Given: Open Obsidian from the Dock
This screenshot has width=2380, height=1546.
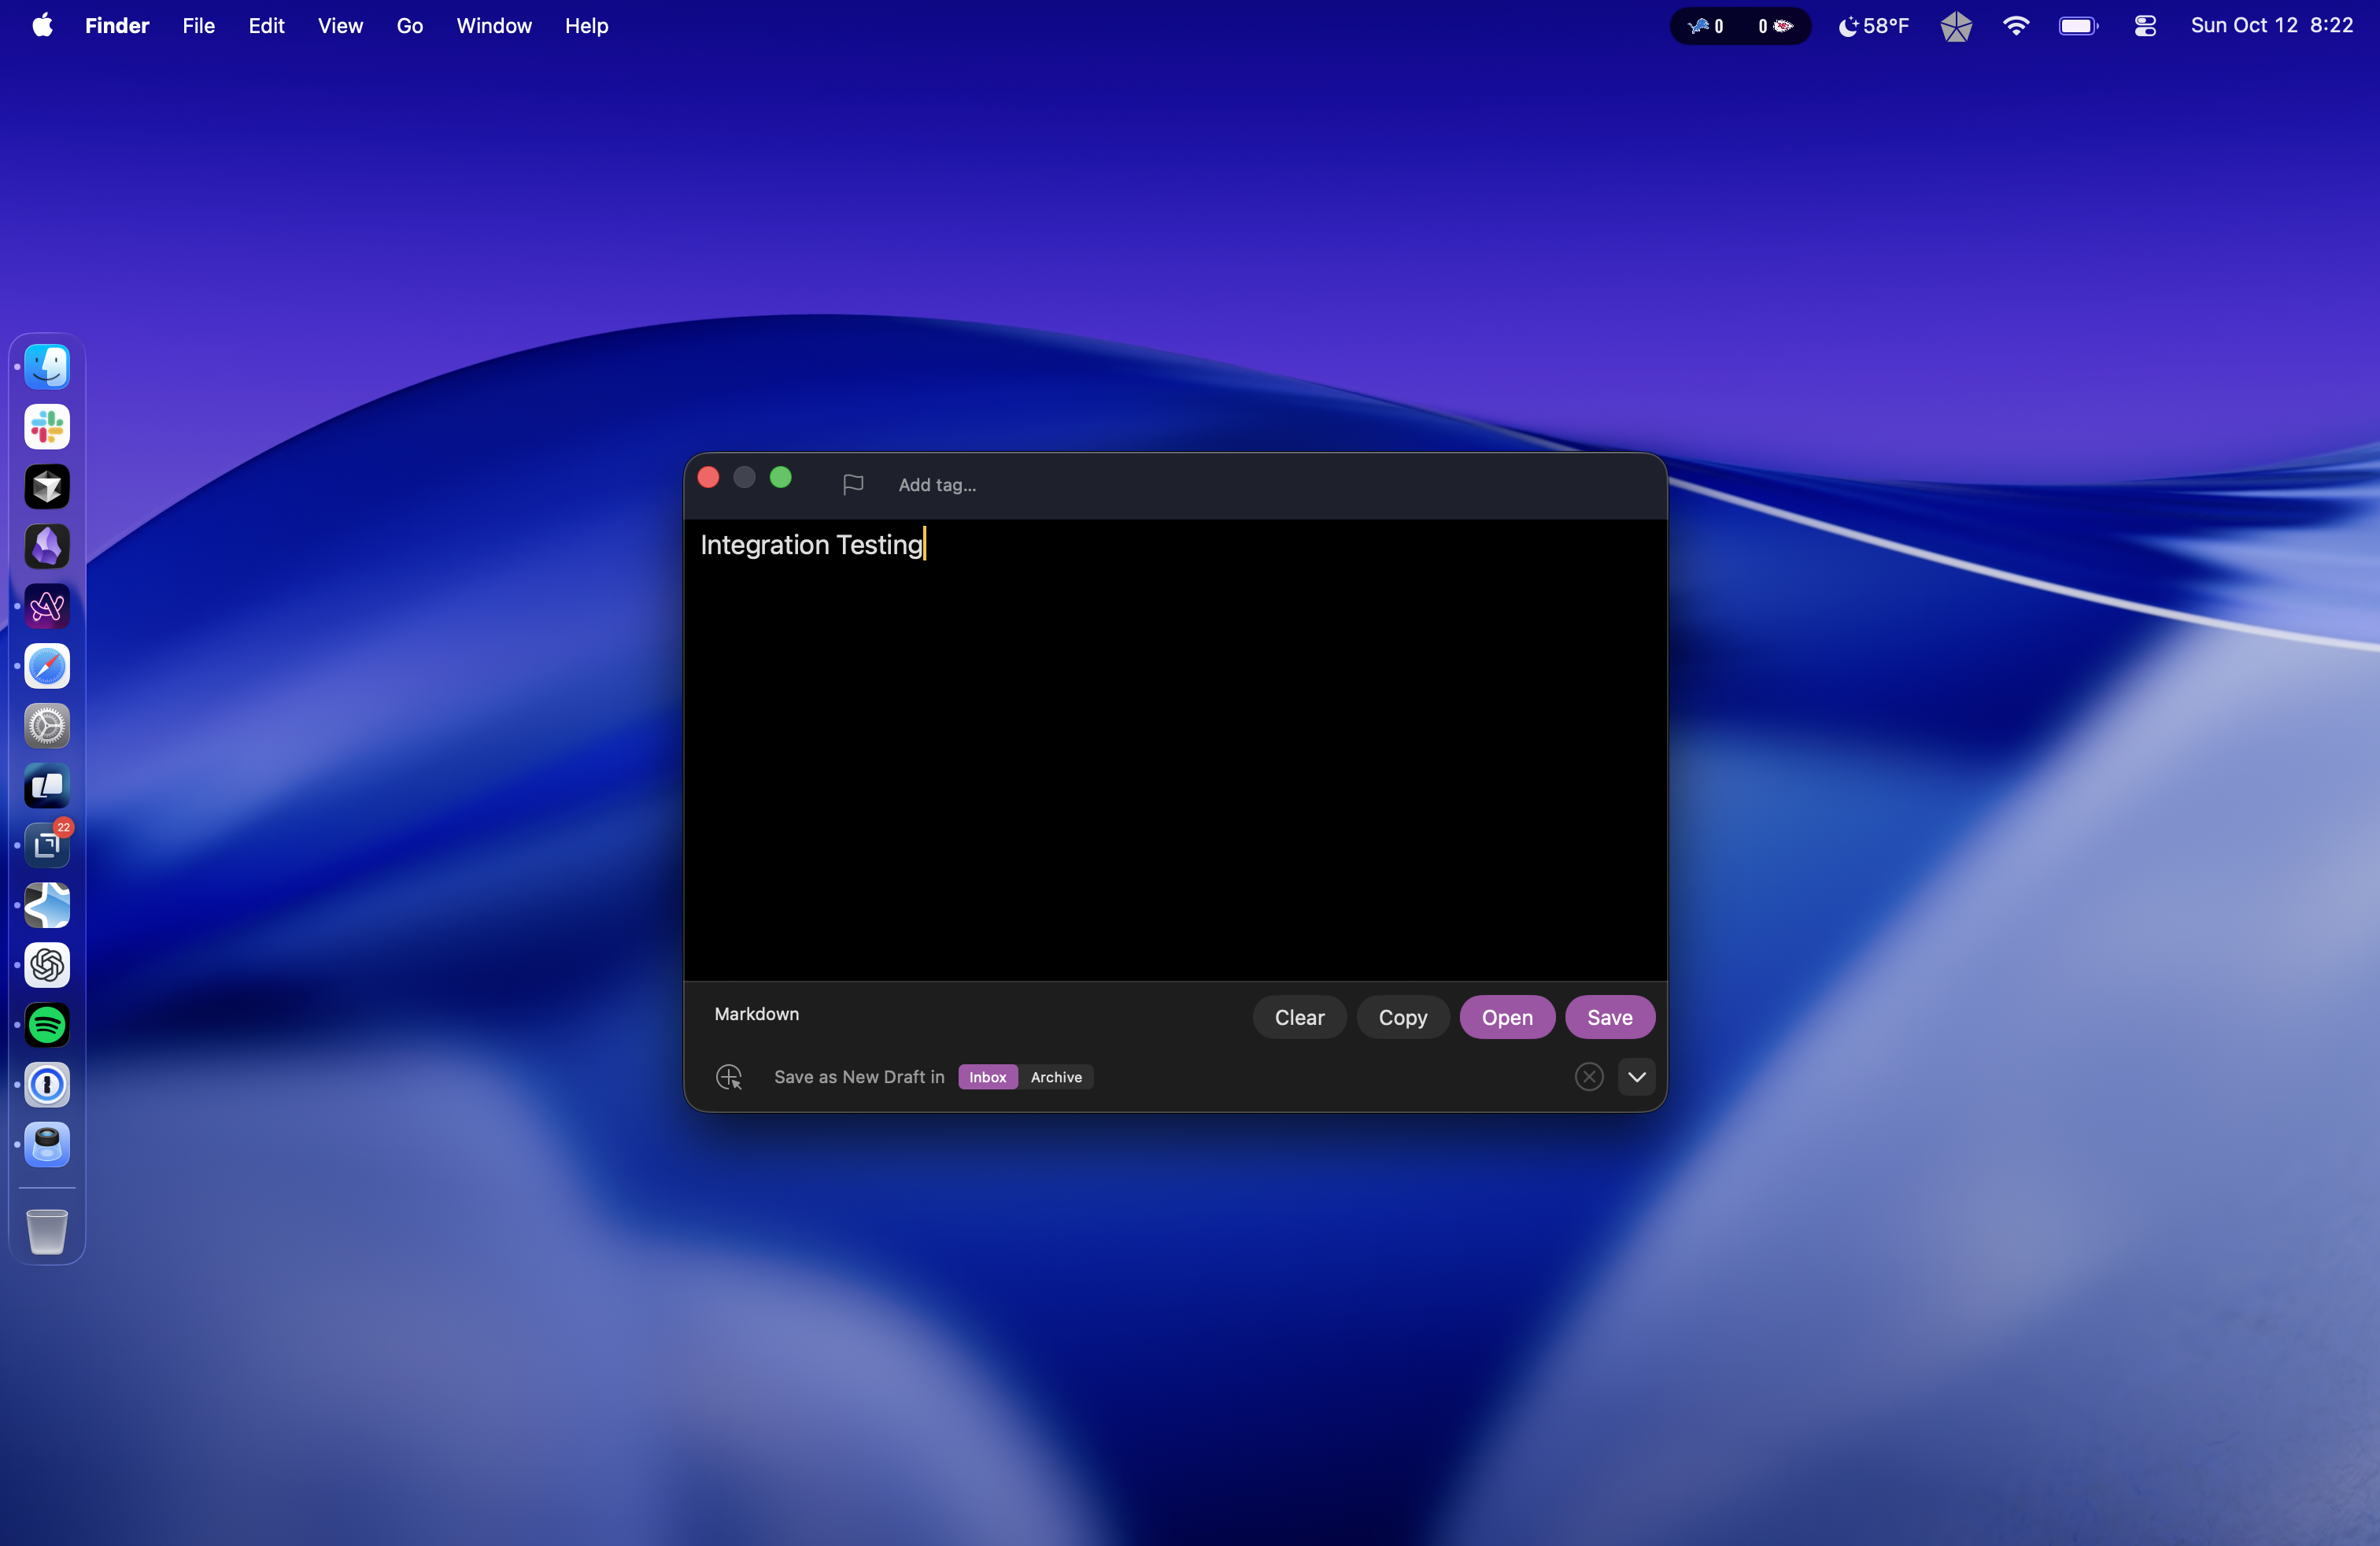Looking at the screenshot, I should (47, 547).
